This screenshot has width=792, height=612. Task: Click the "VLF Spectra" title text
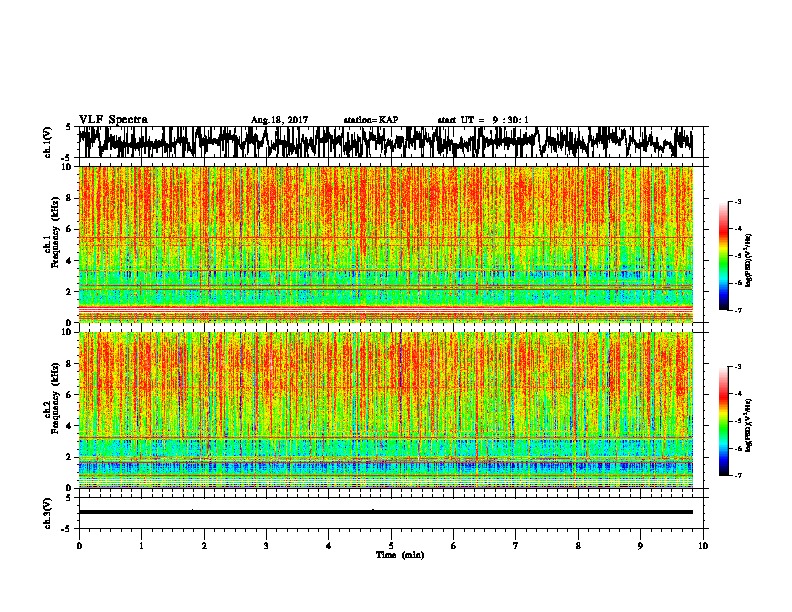[x=113, y=120]
